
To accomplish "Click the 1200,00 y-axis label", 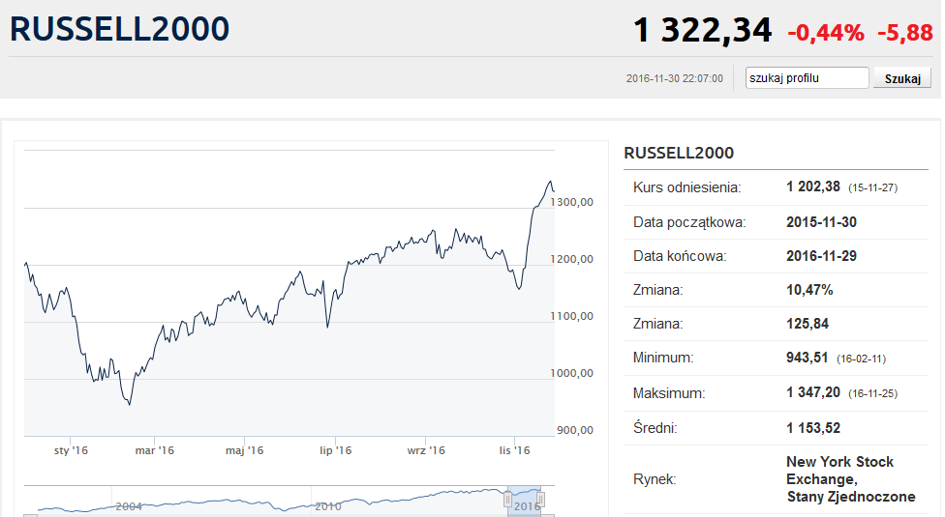I will (572, 259).
